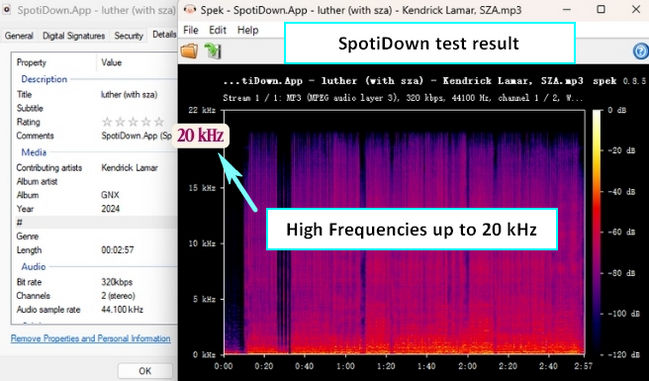649x381 pixels.
Task: Open the File menu in Spek
Action: point(191,30)
